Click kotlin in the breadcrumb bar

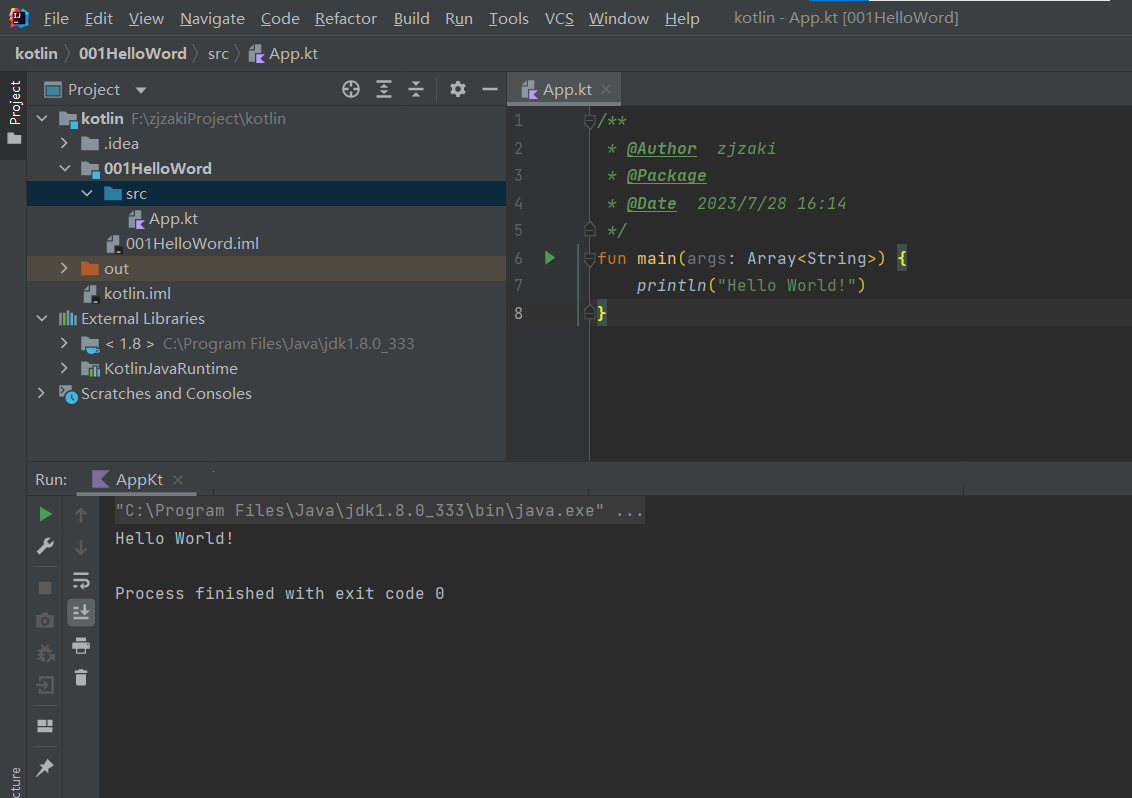tap(36, 53)
